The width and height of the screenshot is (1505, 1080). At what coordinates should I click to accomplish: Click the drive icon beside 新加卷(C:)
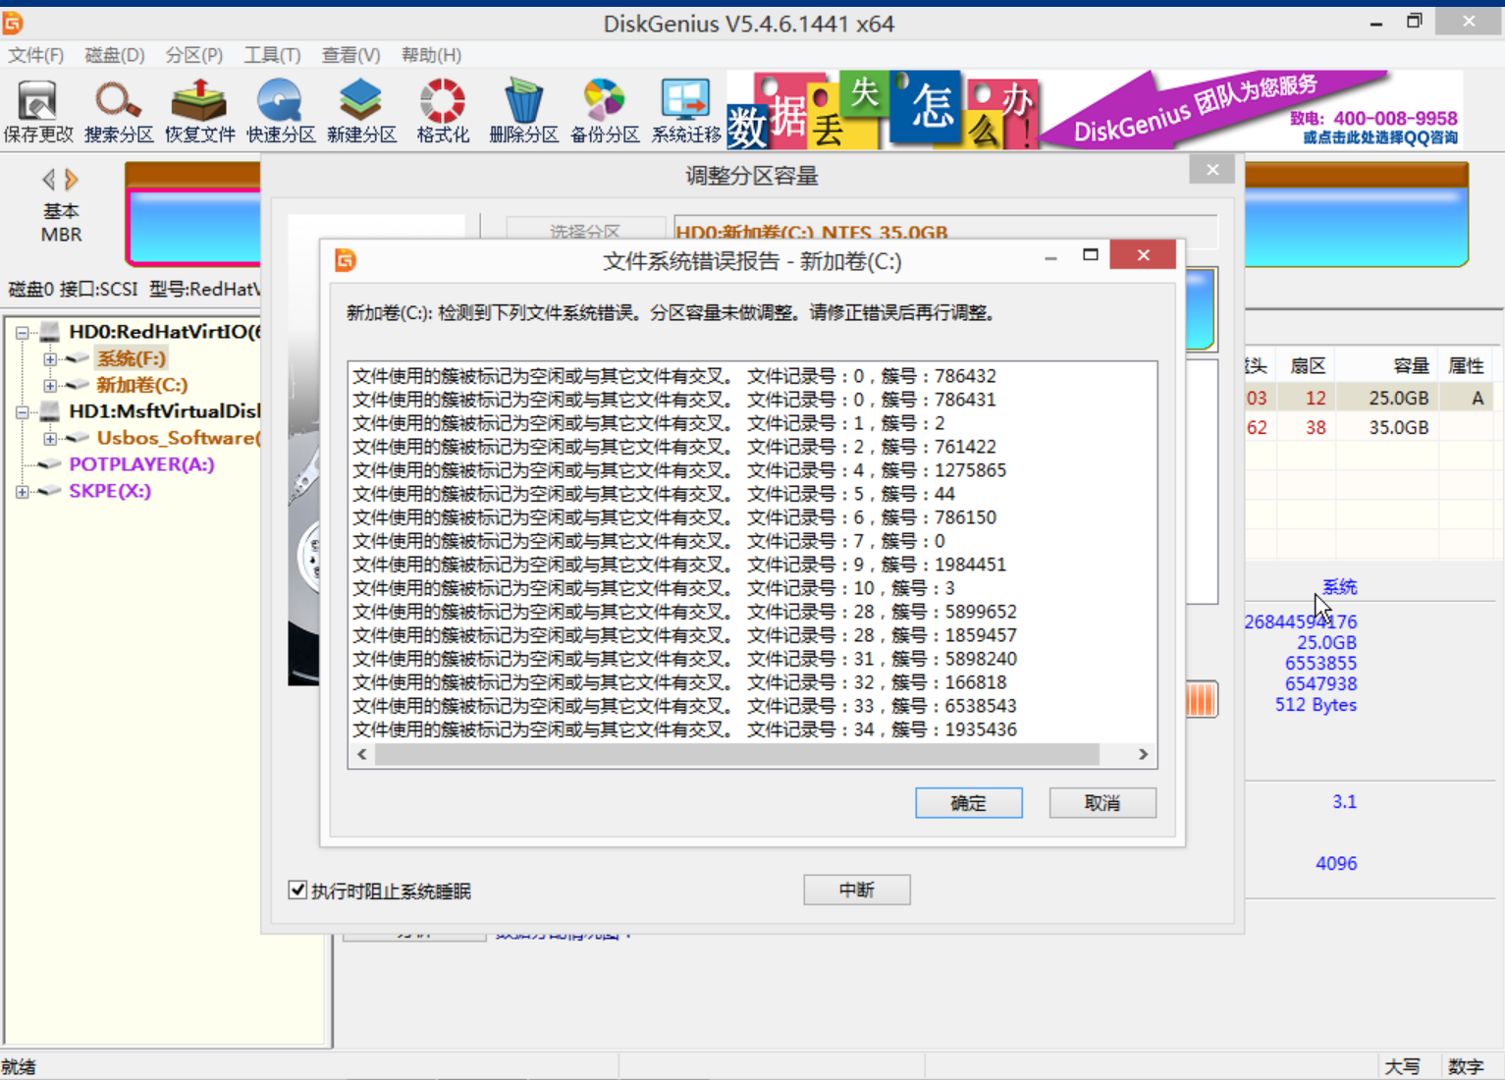click(77, 385)
